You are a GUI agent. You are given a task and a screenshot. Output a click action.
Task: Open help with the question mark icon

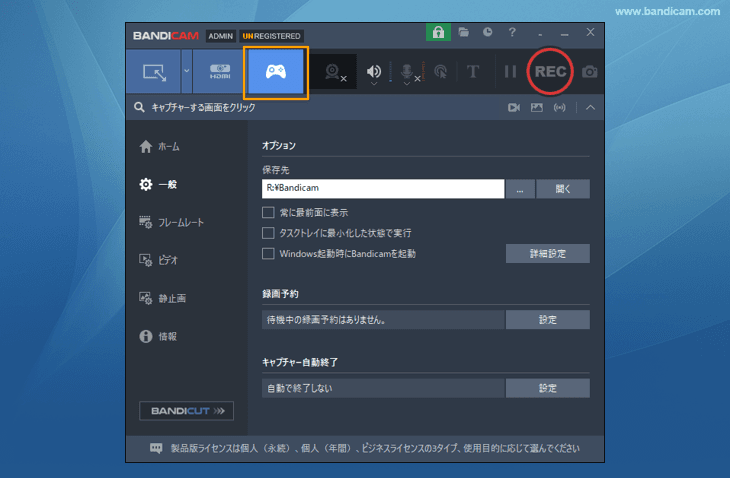[512, 32]
